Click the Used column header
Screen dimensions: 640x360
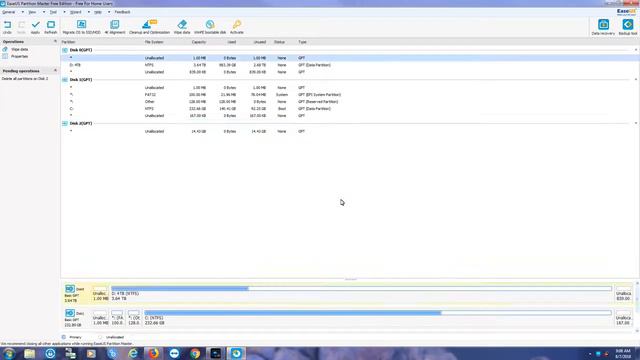(231, 42)
